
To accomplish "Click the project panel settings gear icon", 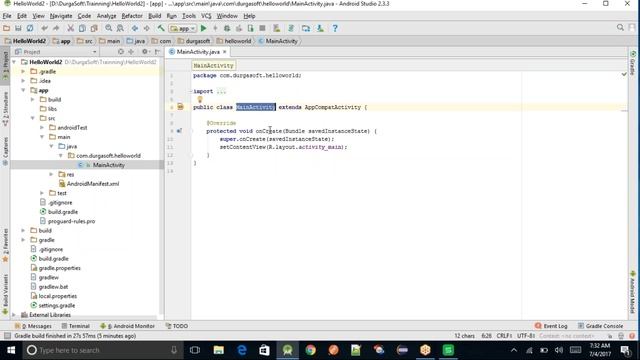I will [x=144, y=52].
